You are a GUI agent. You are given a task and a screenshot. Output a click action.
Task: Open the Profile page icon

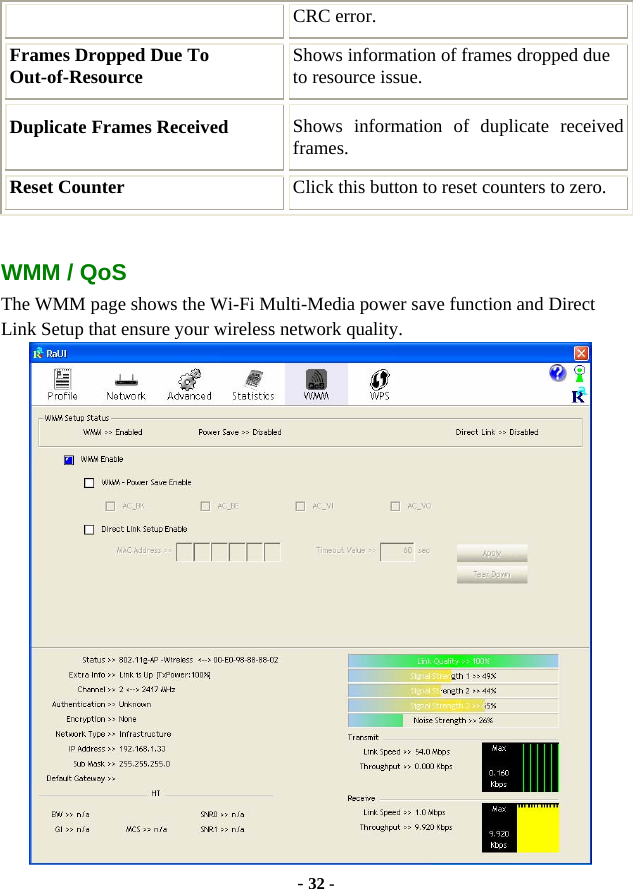62,384
